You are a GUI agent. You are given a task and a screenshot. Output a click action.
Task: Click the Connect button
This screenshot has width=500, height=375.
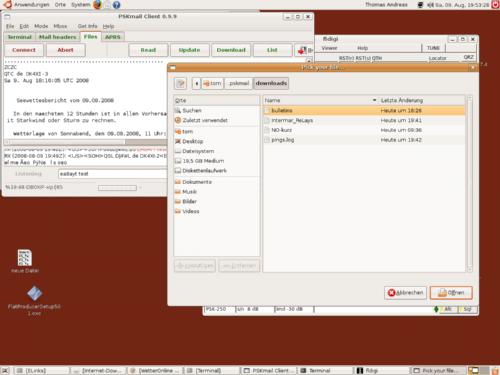(24, 50)
